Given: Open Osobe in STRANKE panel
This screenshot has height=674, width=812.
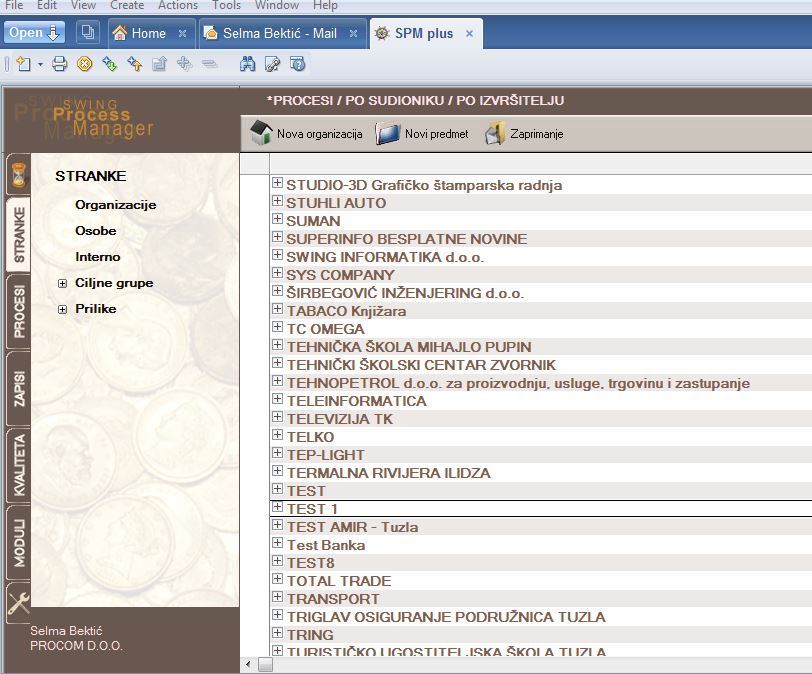Looking at the screenshot, I should (x=96, y=231).
